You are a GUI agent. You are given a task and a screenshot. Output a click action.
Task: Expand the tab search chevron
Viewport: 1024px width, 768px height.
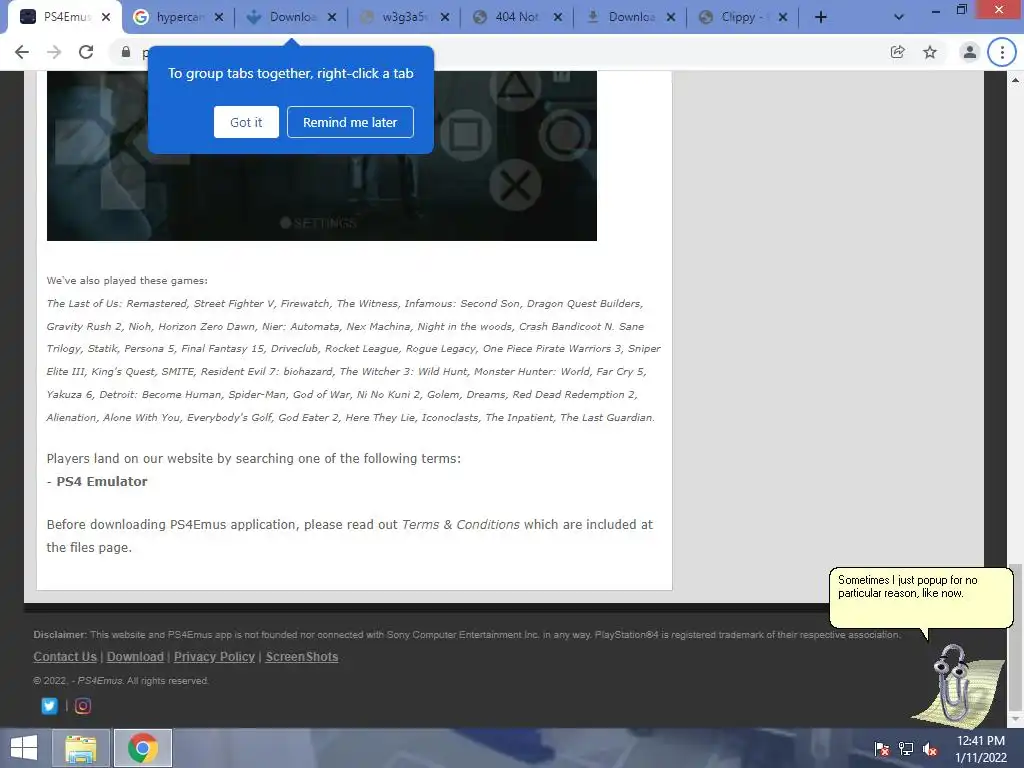pos(899,18)
